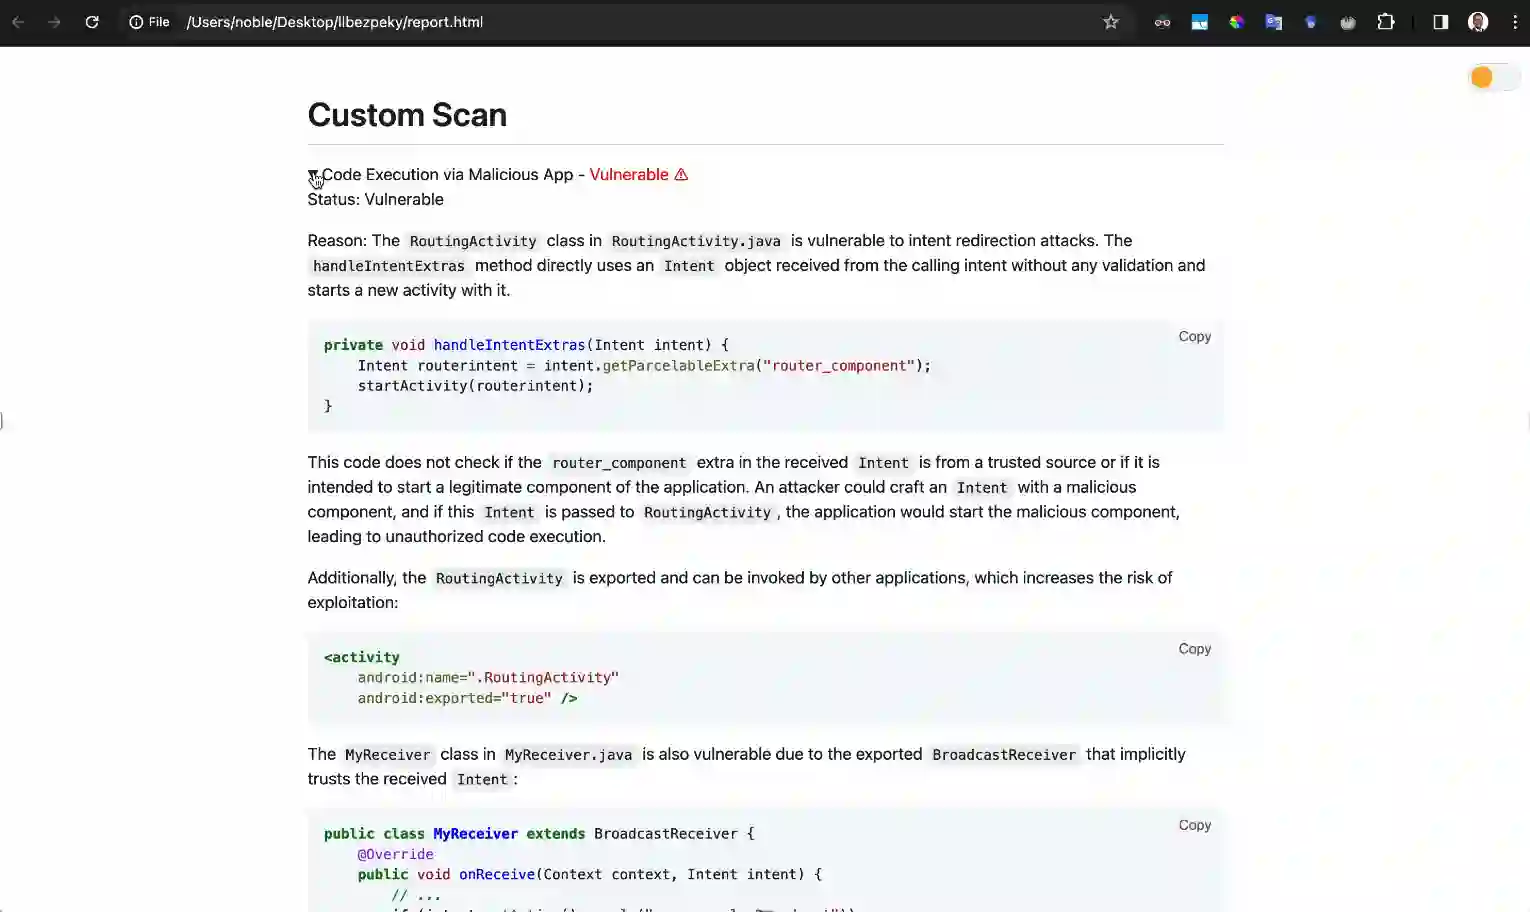Viewport: 1530px width, 912px height.
Task: Reload the report page
Action: [x=92, y=22]
